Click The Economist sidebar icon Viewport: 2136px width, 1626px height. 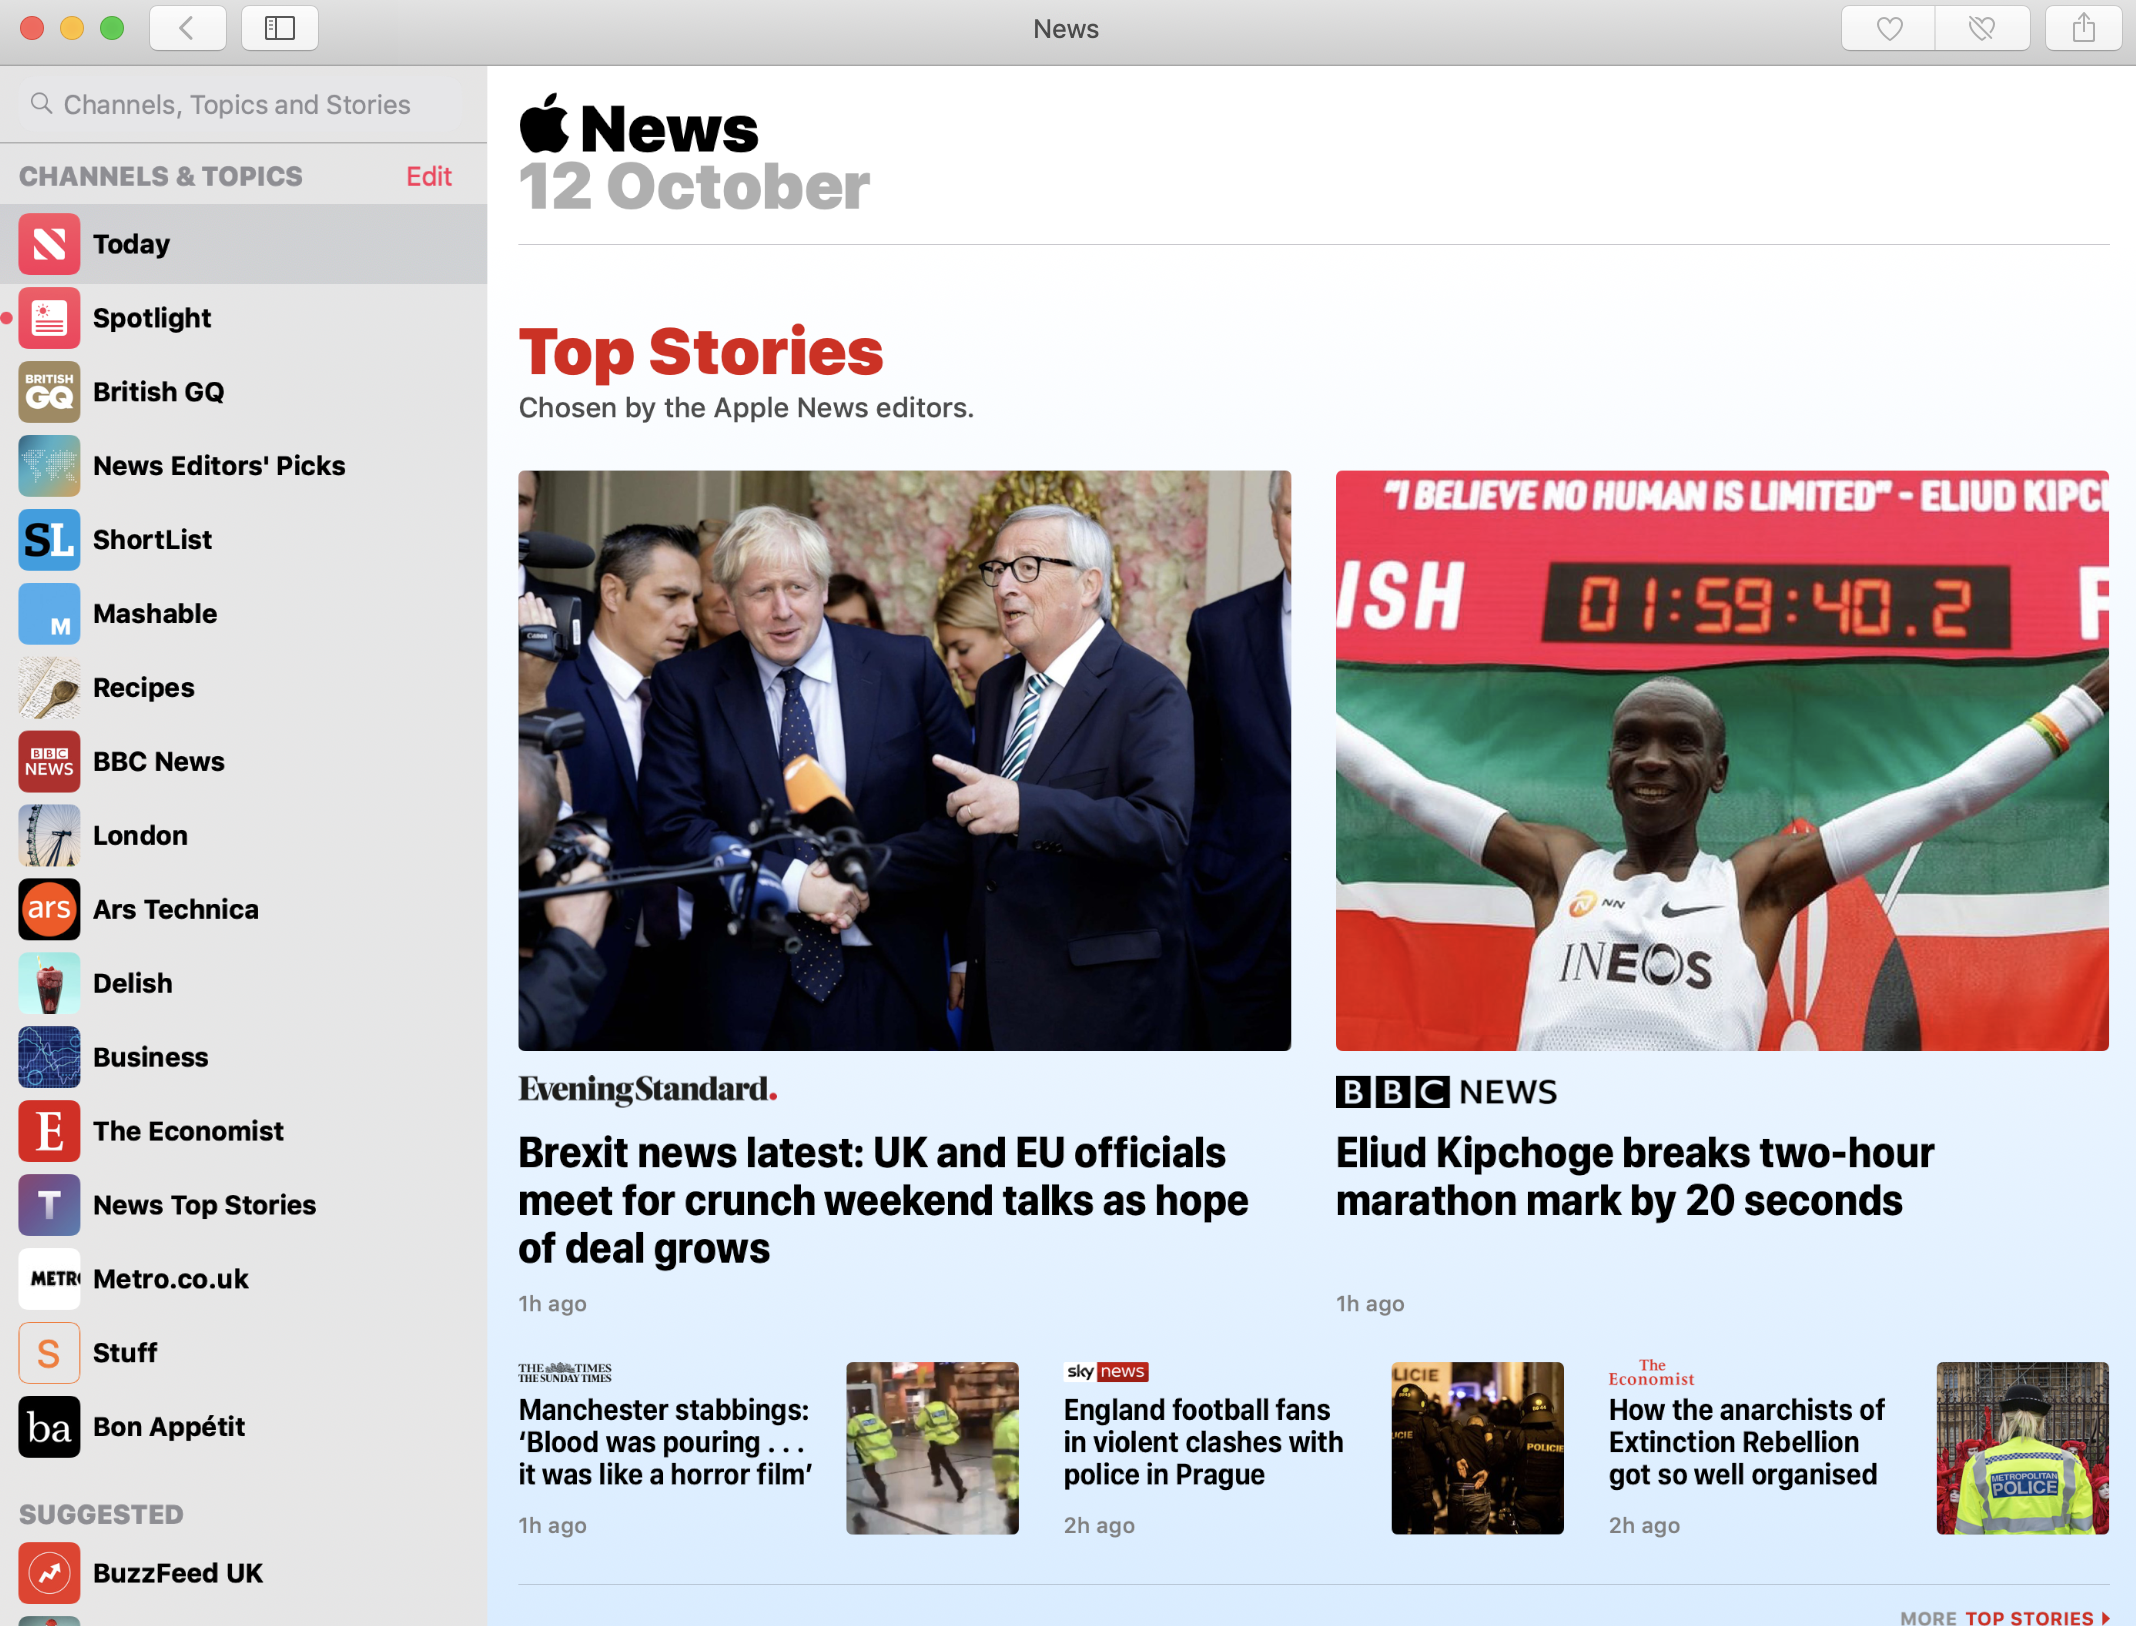pos(49,1131)
